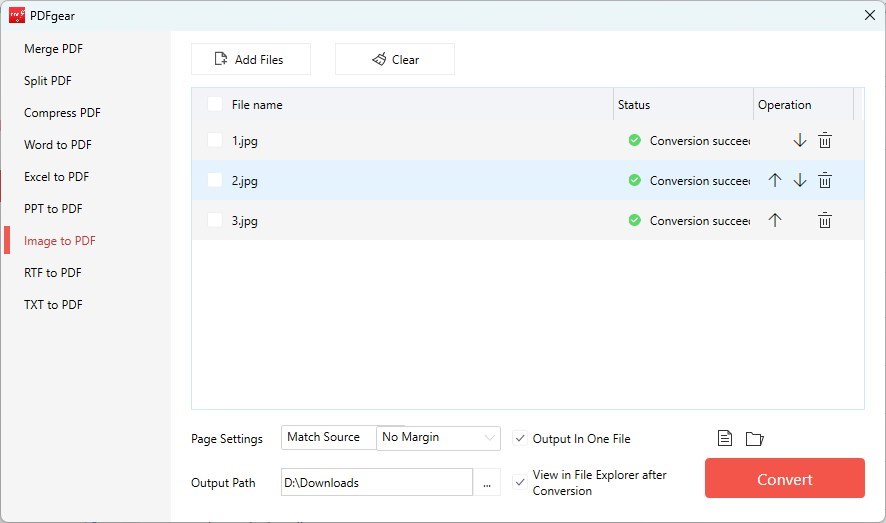Image resolution: width=886 pixels, height=523 pixels.
Task: Click the Add Files button
Action: (251, 59)
